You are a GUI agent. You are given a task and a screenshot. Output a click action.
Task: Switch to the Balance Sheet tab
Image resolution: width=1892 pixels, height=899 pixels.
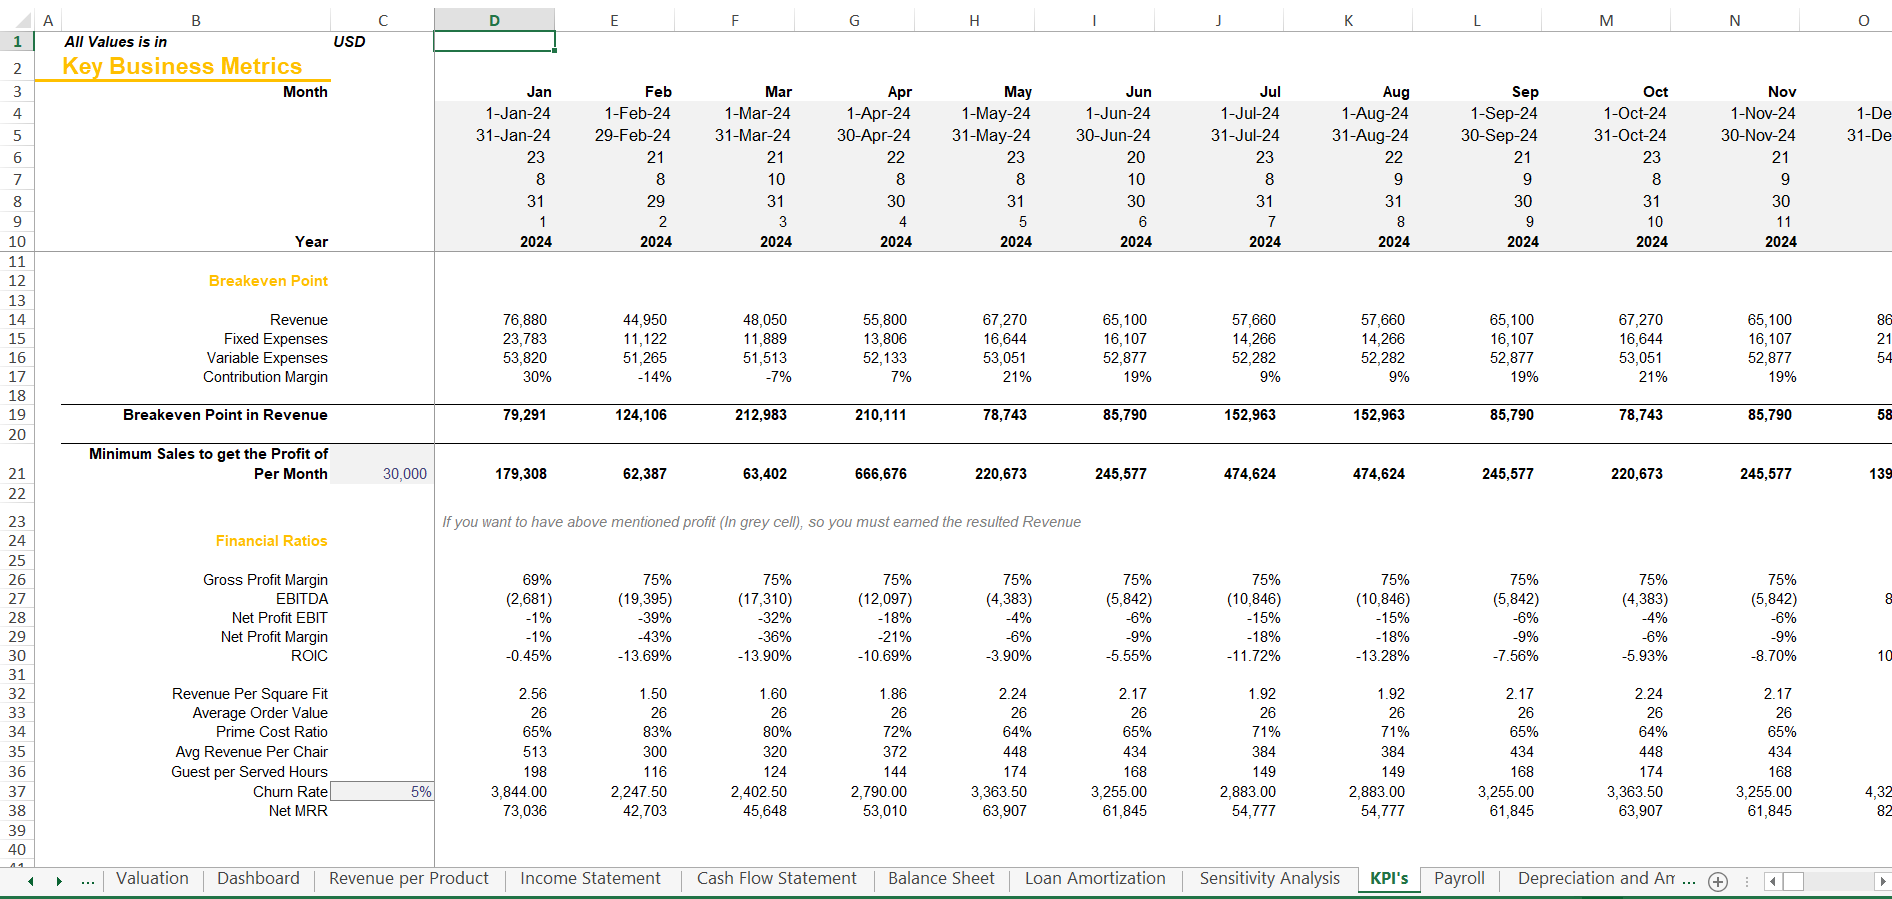[941, 879]
